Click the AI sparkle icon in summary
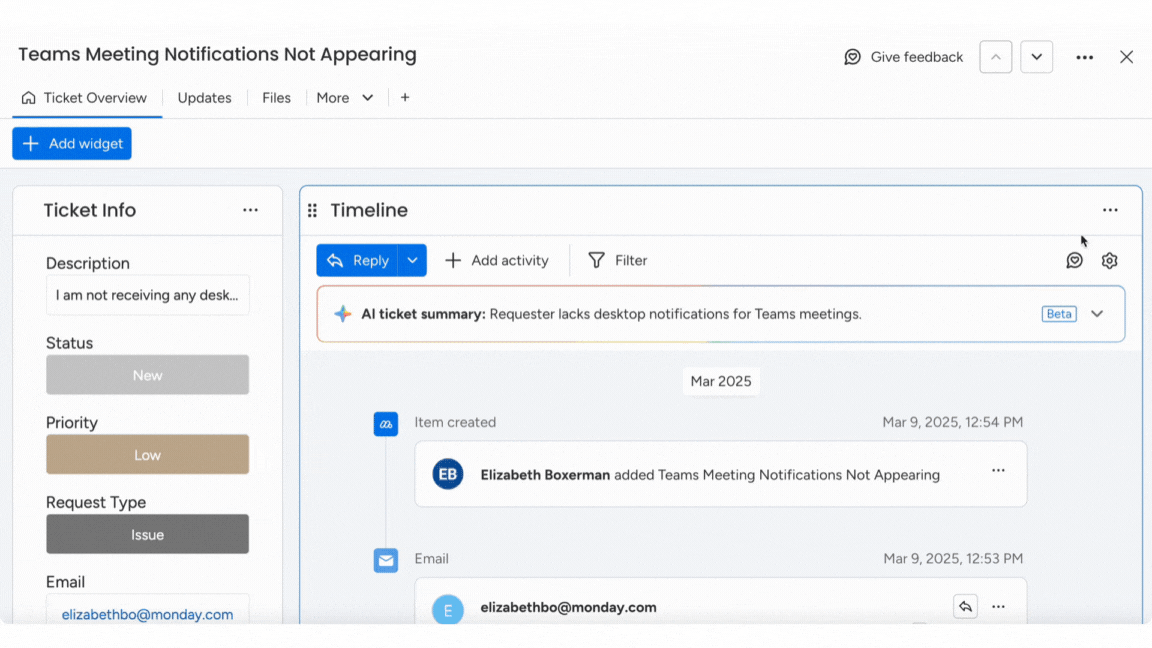Image resolution: width=1152 pixels, height=648 pixels. (x=342, y=314)
